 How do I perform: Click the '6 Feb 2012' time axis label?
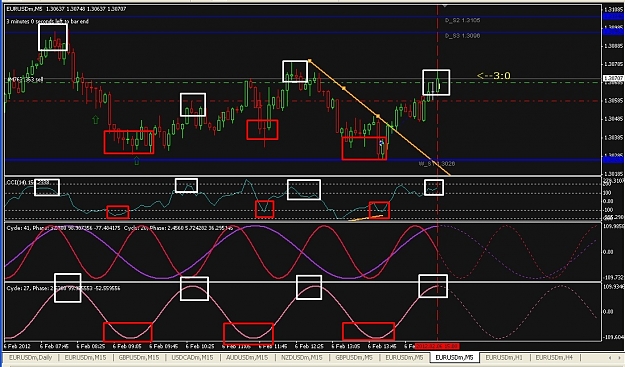click(x=17, y=346)
